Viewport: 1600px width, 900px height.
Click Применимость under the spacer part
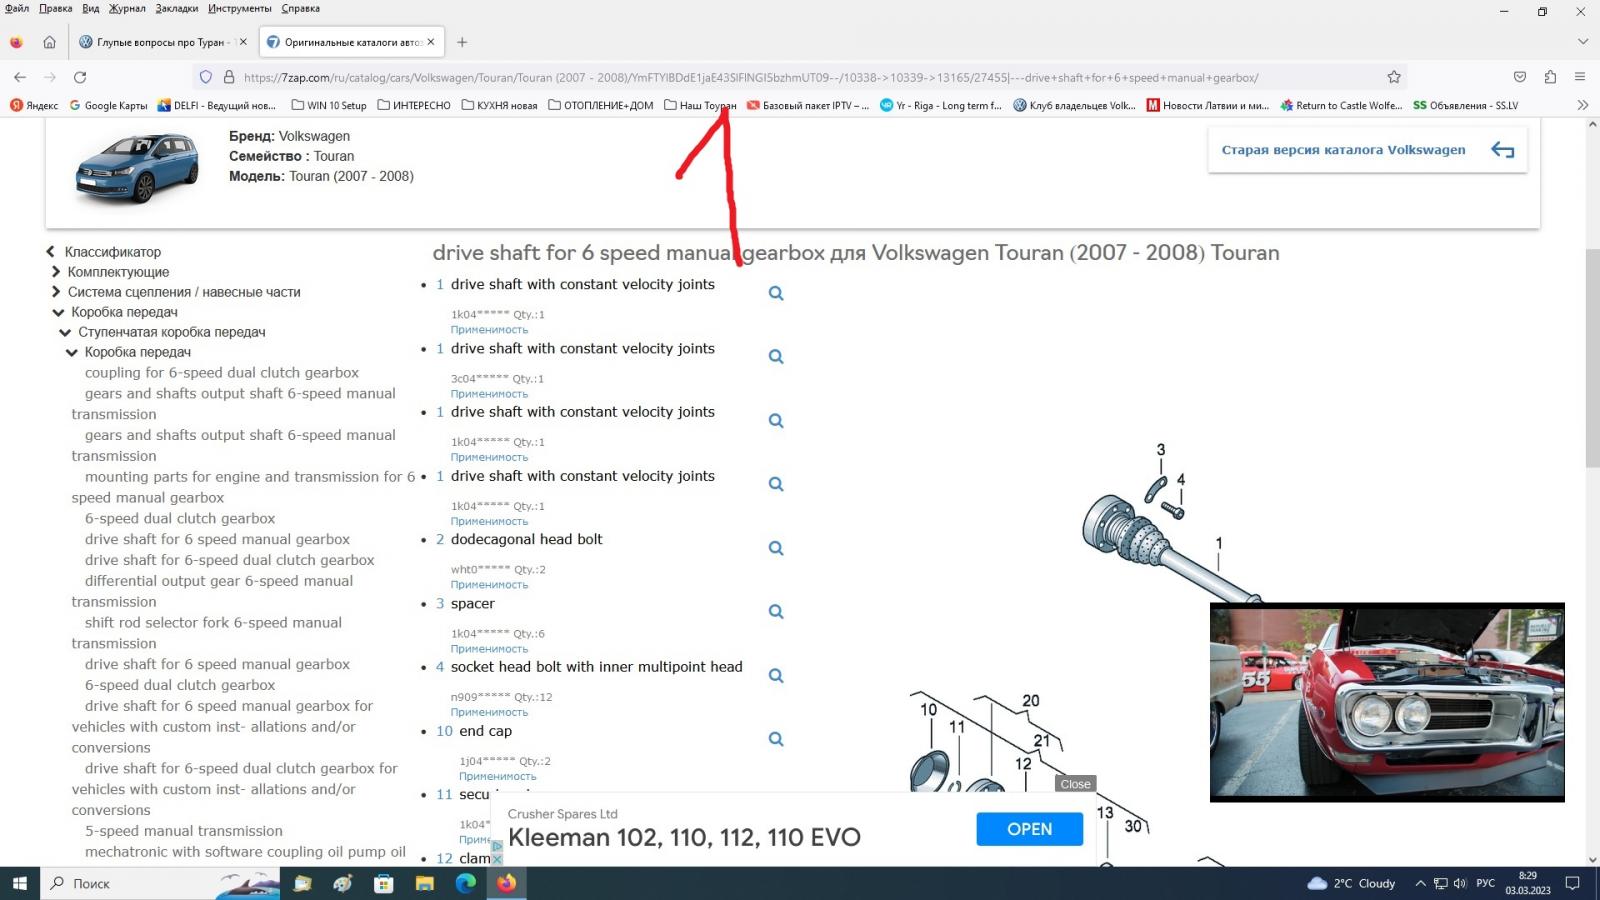pos(489,648)
